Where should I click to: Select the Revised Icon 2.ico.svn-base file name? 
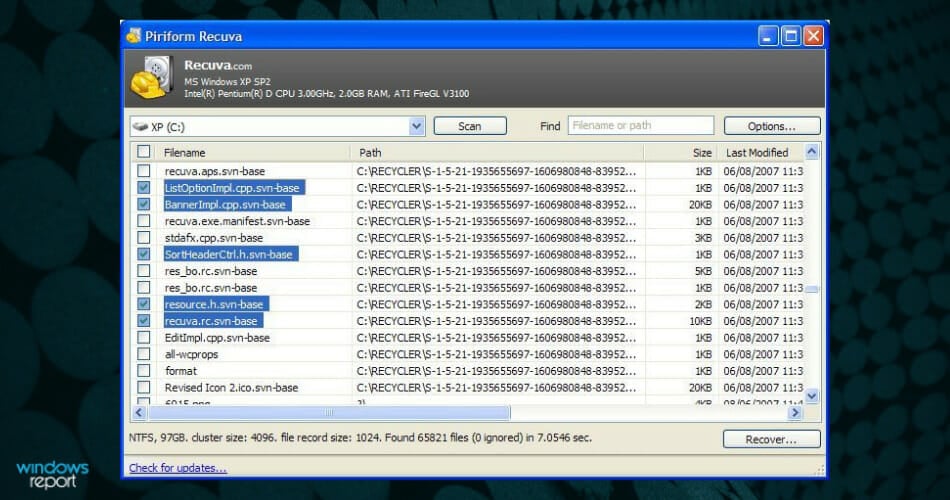(x=231, y=387)
